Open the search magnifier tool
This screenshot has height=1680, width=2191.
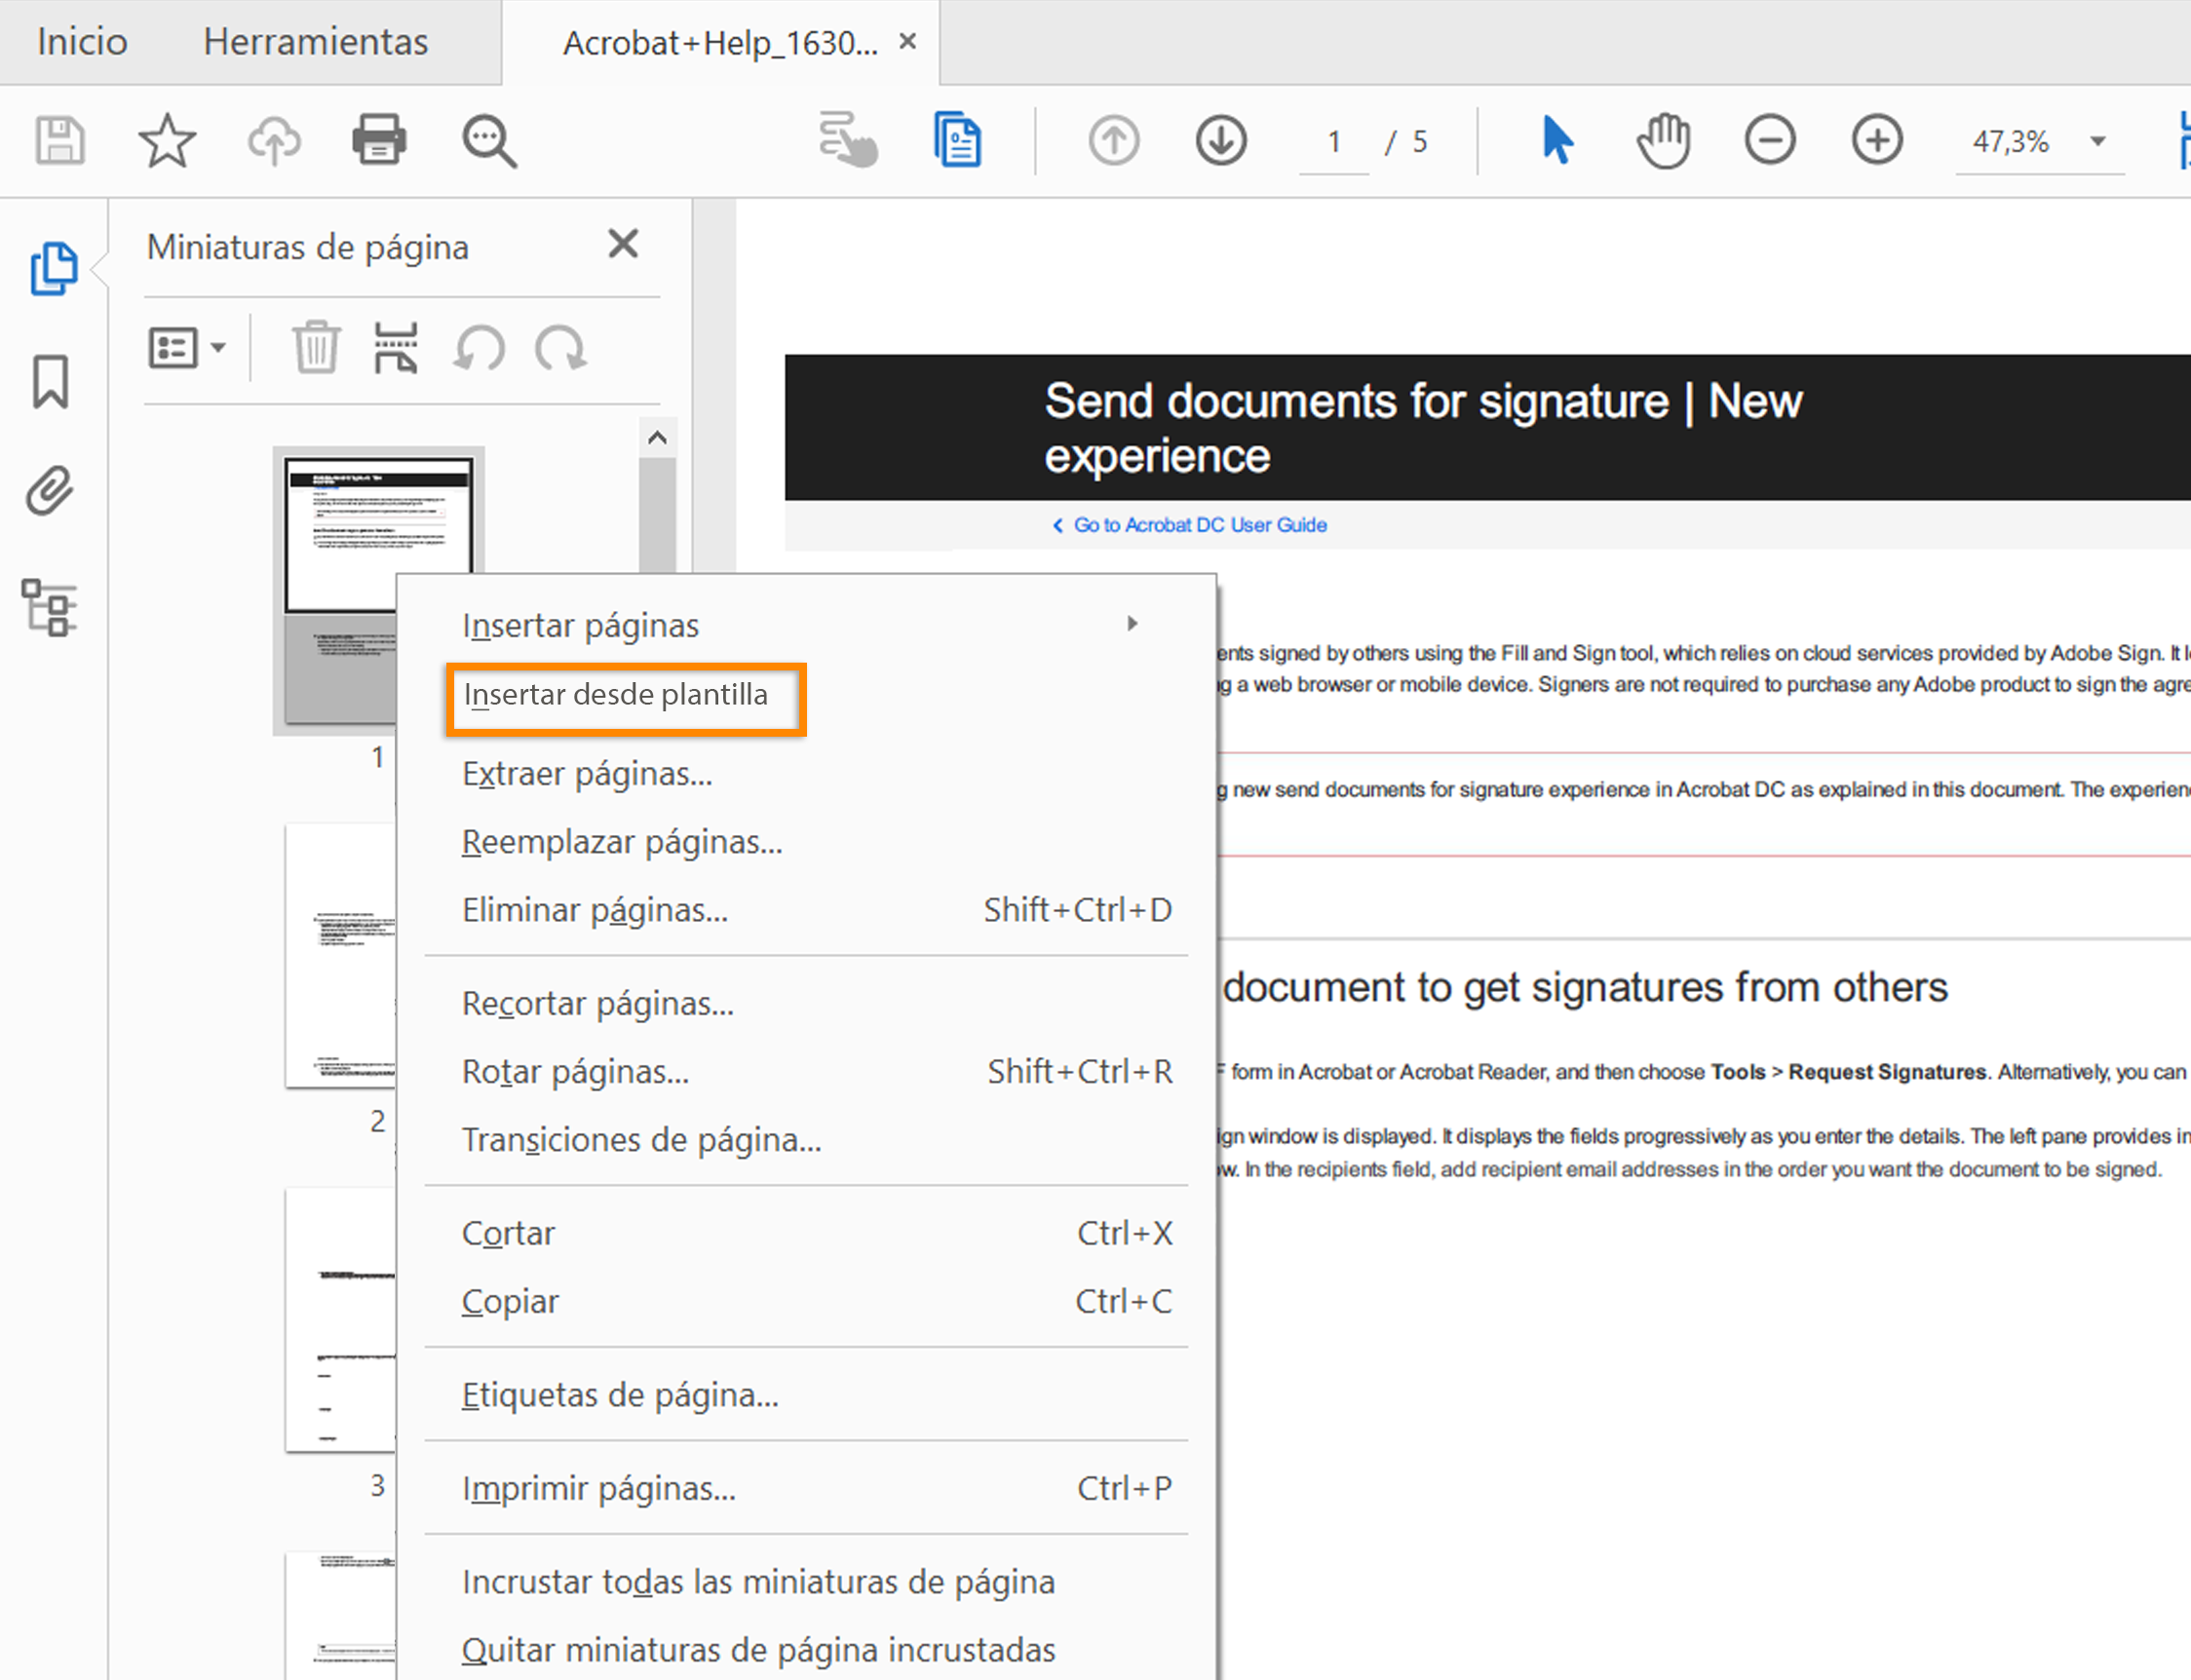click(489, 141)
